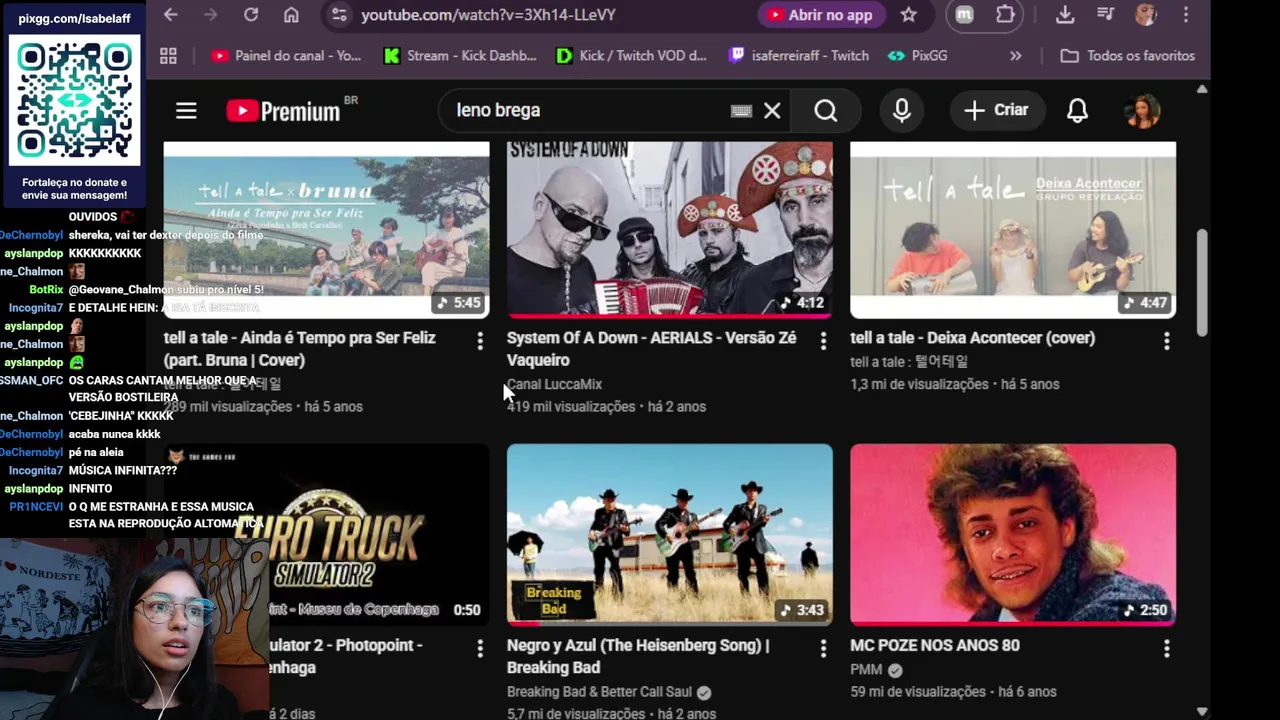The height and width of the screenshot is (720, 1280).
Task: Open the bookmarks apps grid icon
Action: click(x=168, y=56)
